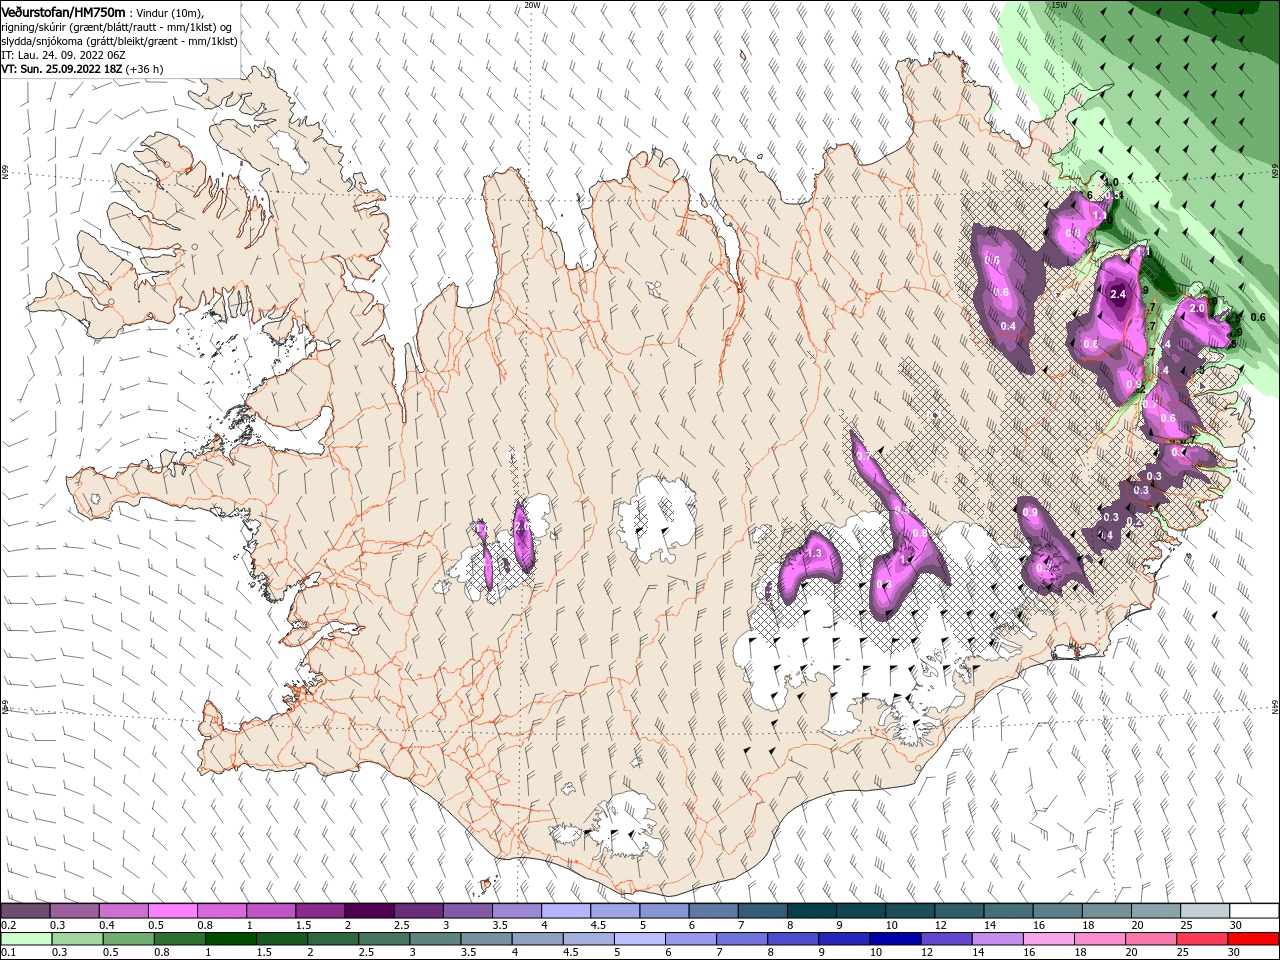
Task: Click the 12 label under the top legend row
Action: [x=941, y=925]
